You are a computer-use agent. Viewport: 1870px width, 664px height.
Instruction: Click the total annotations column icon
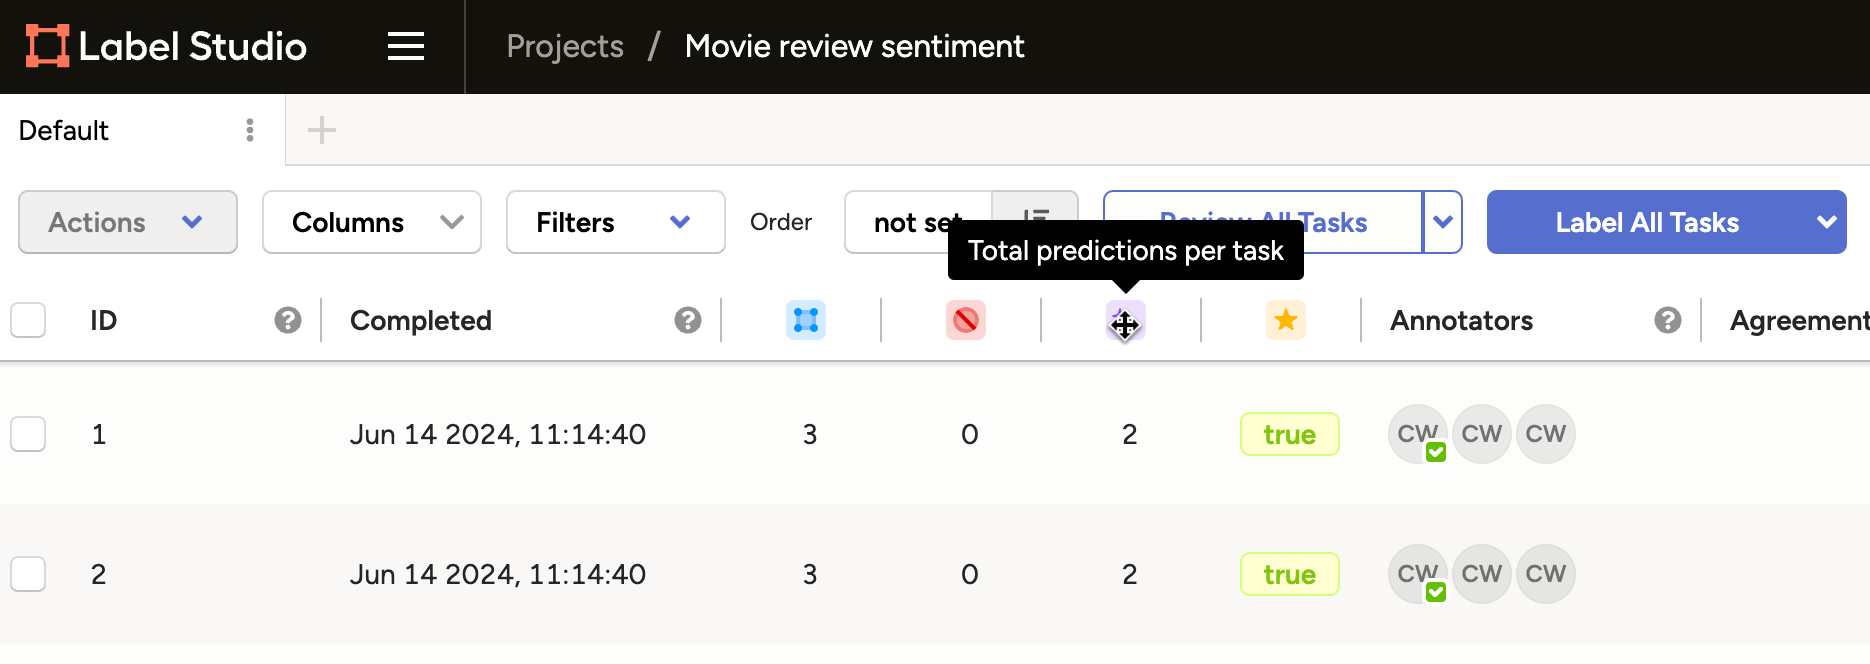tap(806, 320)
